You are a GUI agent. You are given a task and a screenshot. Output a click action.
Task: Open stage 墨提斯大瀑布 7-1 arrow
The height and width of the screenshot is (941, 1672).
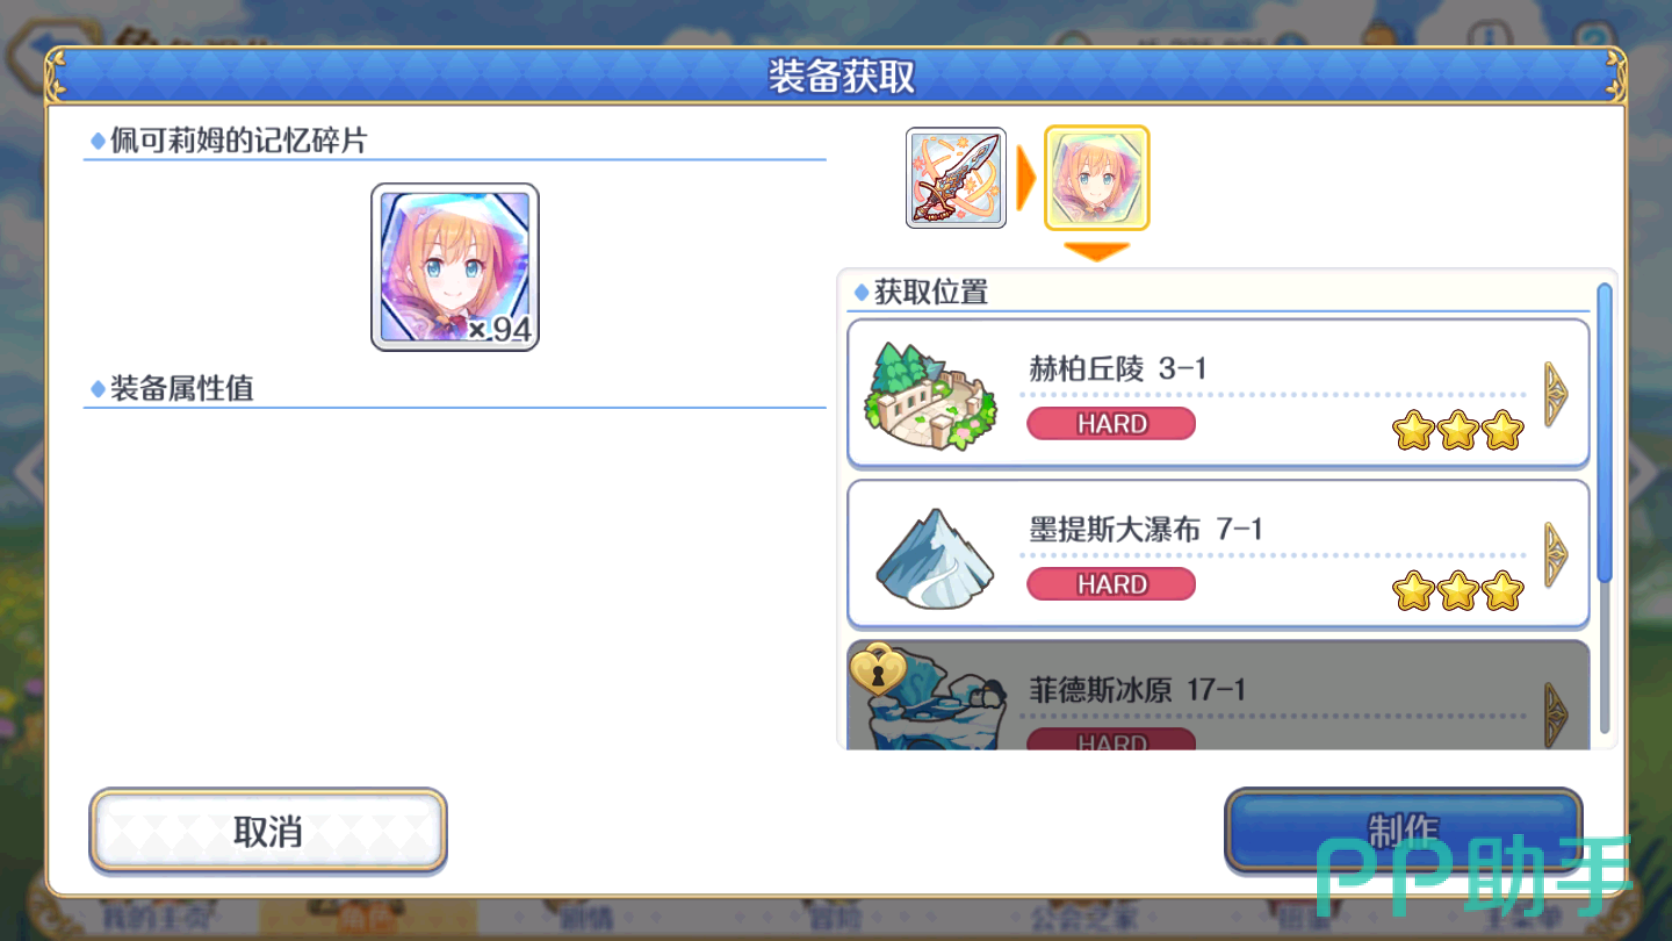(x=1555, y=554)
